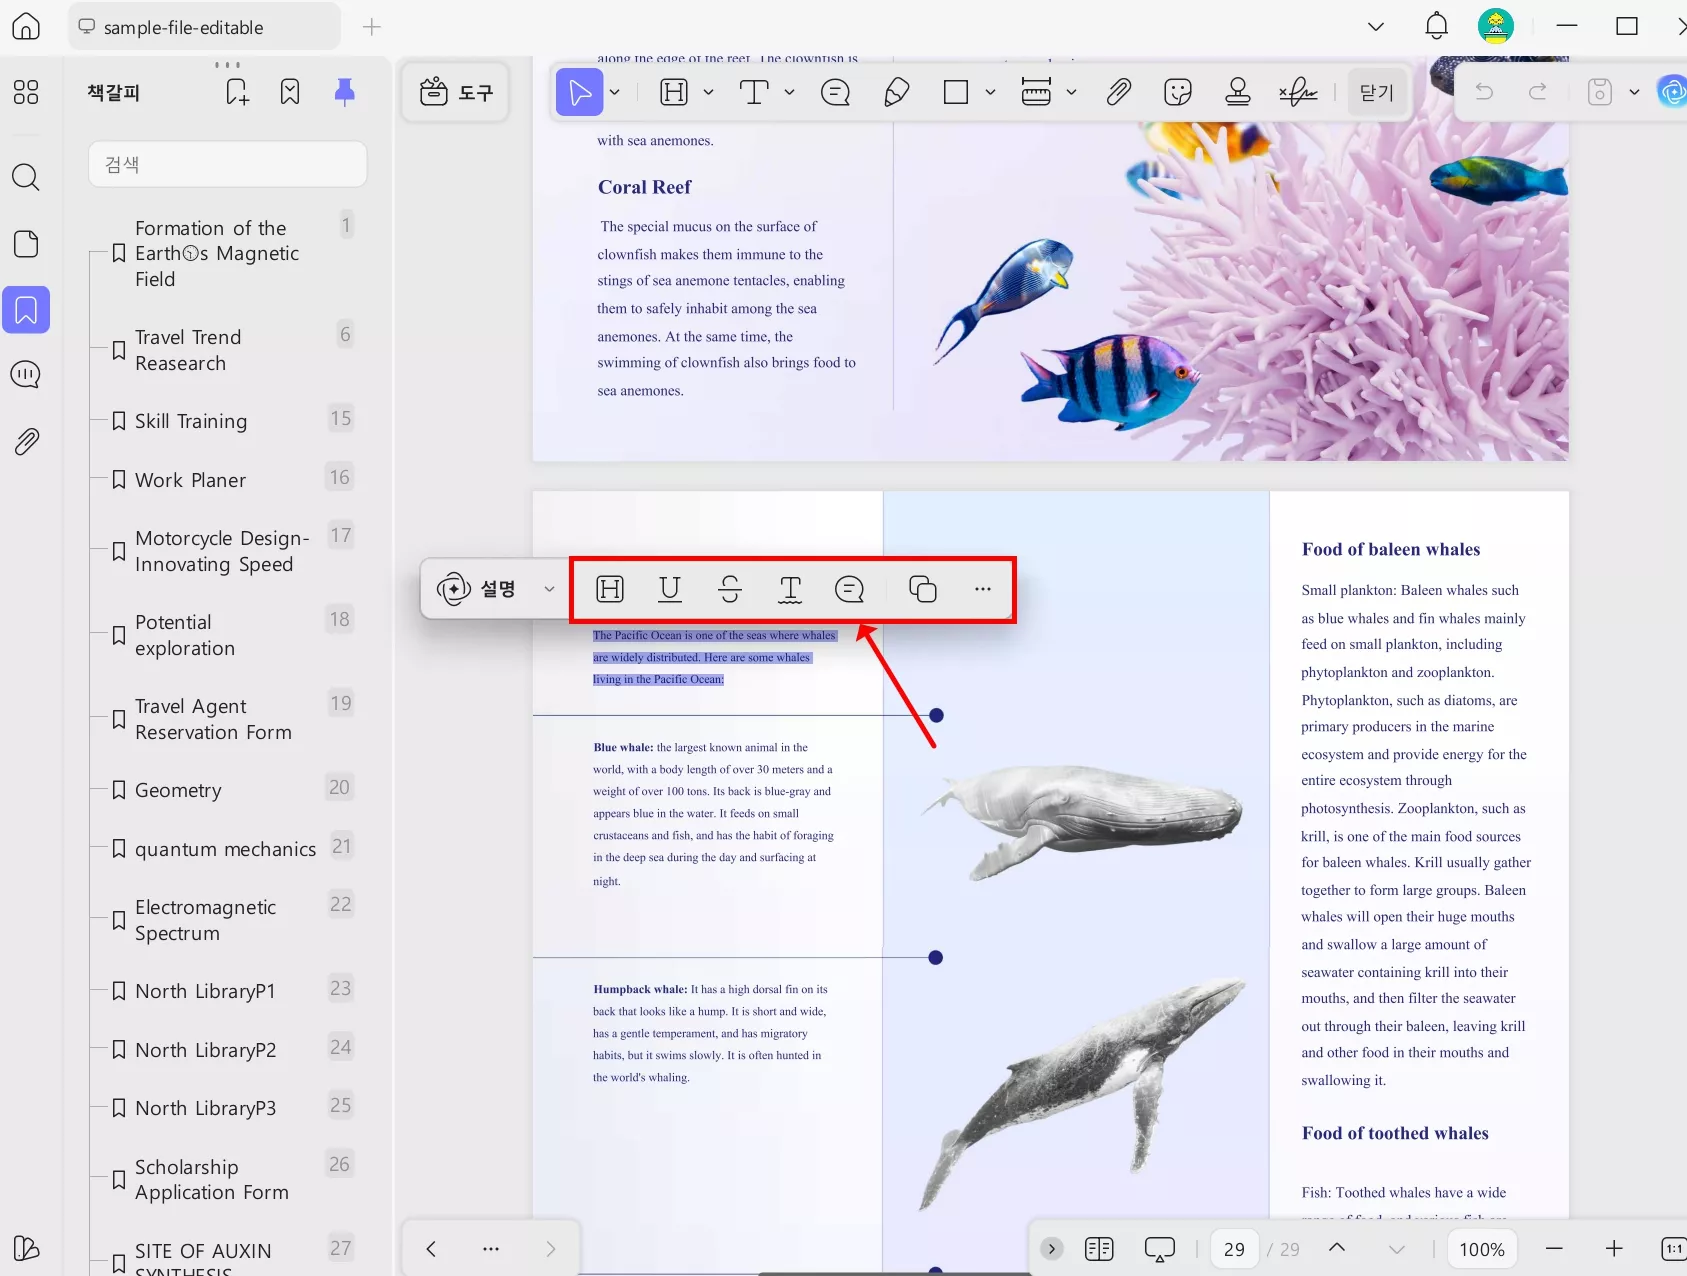Apply strikethrough to selected text
1687x1276 pixels.
pyautogui.click(x=730, y=589)
